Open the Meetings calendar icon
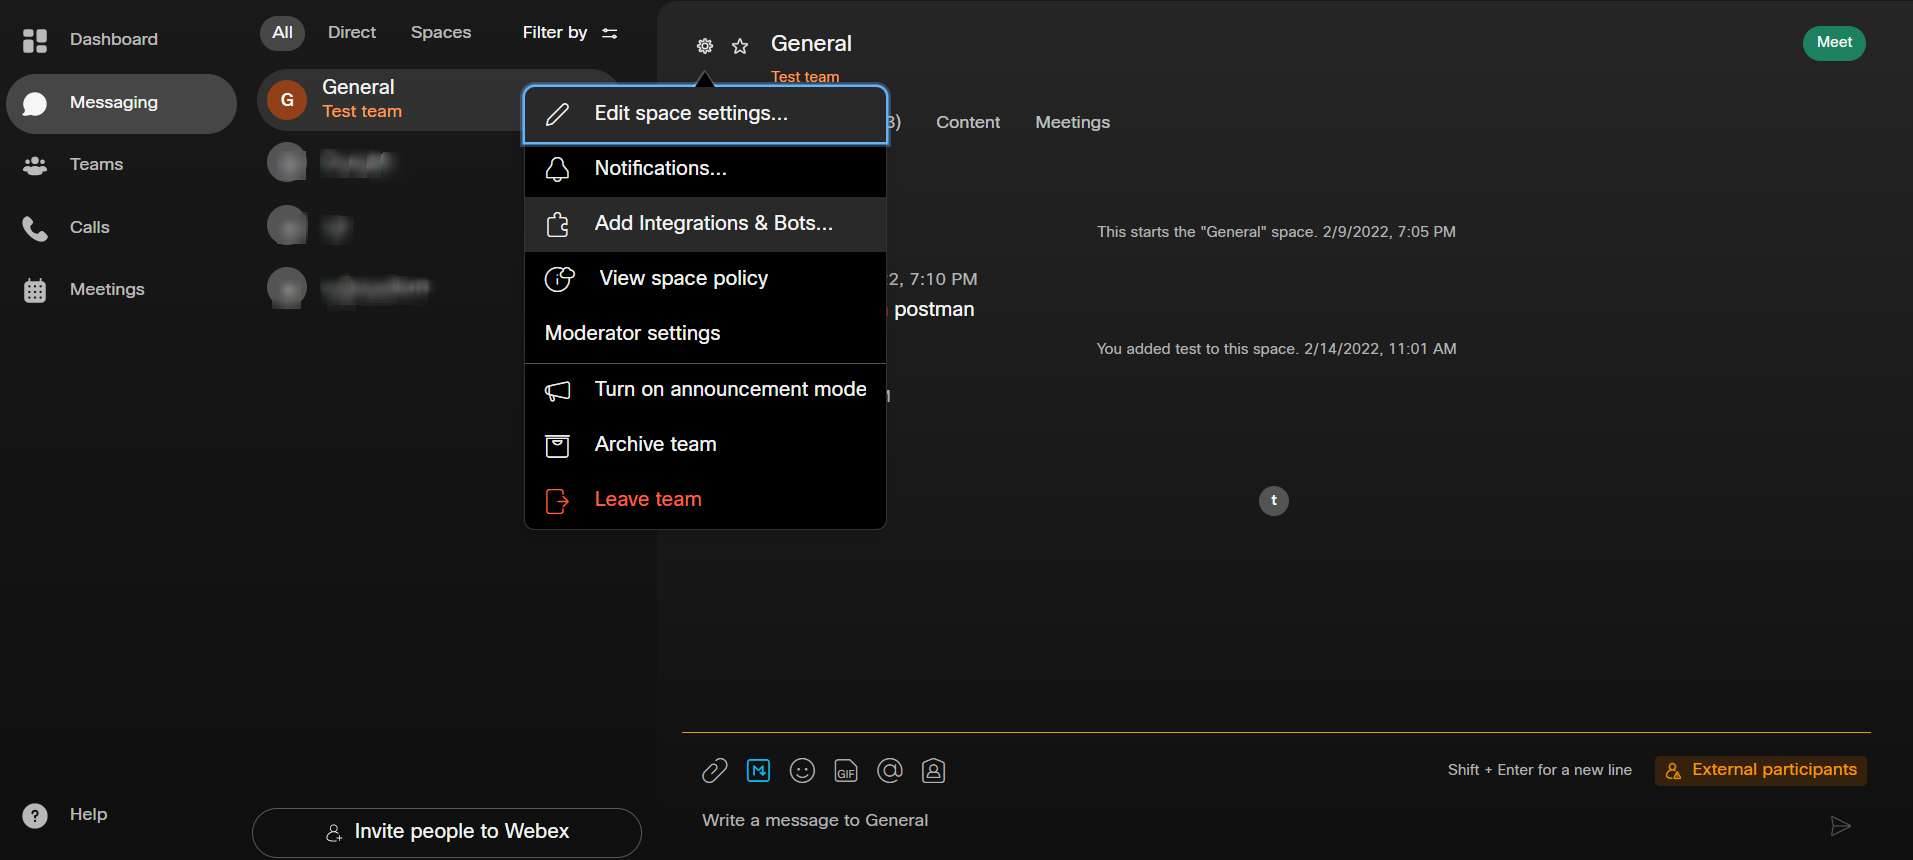 click(x=35, y=290)
